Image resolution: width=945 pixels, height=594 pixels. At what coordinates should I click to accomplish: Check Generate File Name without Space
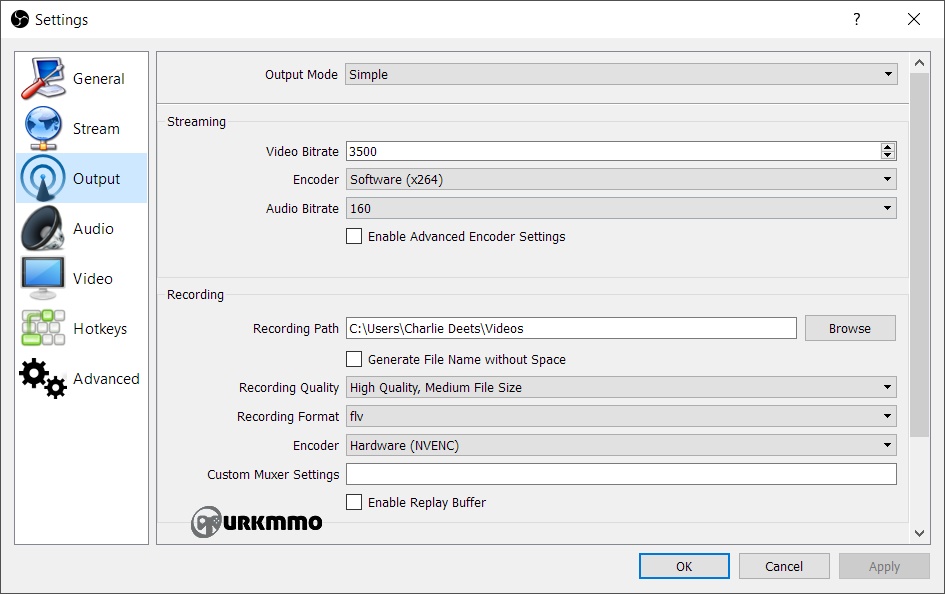pos(354,359)
